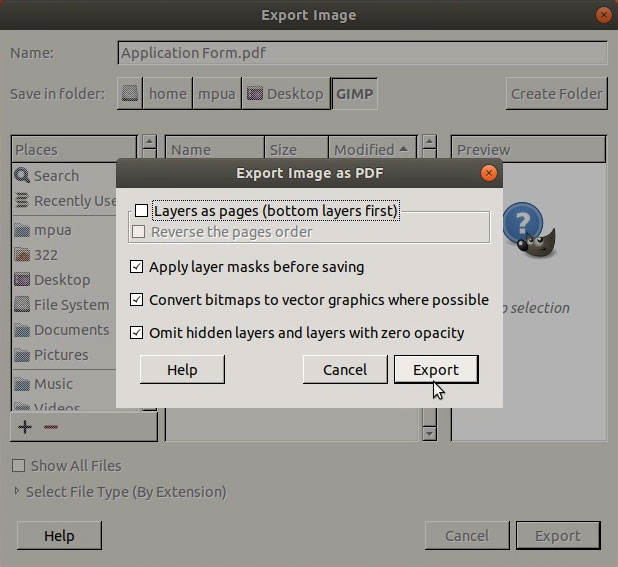This screenshot has height=567, width=618.
Task: Click the 322 home folder icon
Action: 22,255
